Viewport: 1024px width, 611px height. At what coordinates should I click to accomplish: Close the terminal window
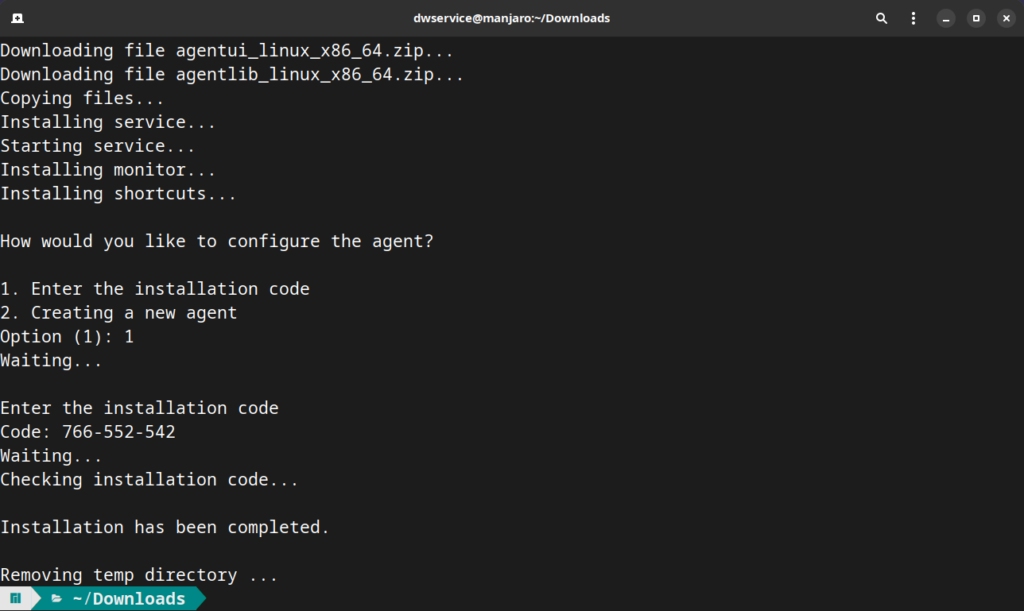1005,18
